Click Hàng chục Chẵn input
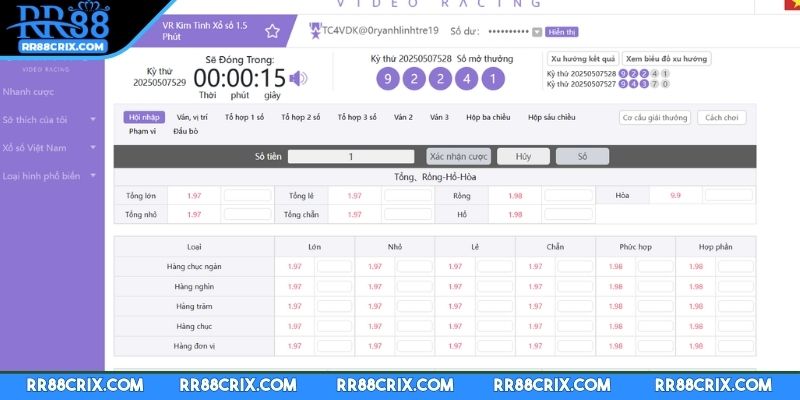The height and width of the screenshot is (400, 800). click(x=575, y=327)
